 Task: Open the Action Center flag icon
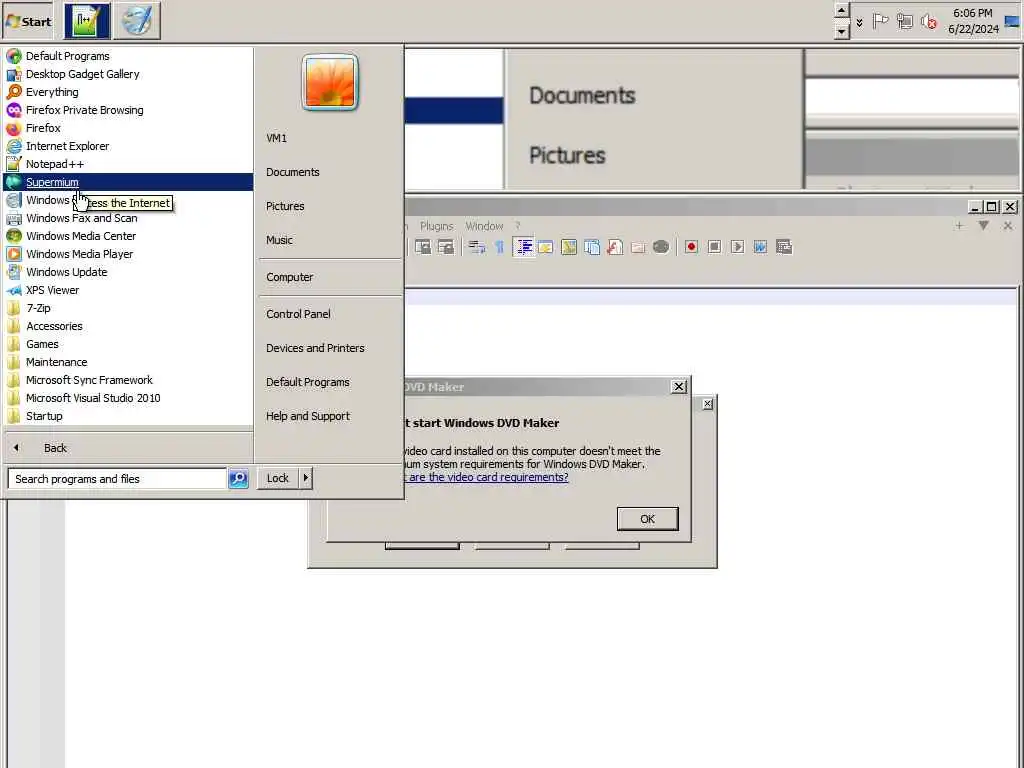(x=880, y=22)
